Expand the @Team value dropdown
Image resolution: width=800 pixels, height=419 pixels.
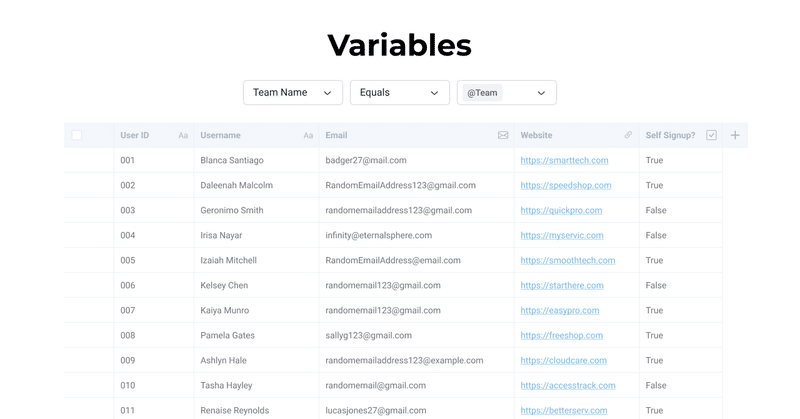(541, 93)
